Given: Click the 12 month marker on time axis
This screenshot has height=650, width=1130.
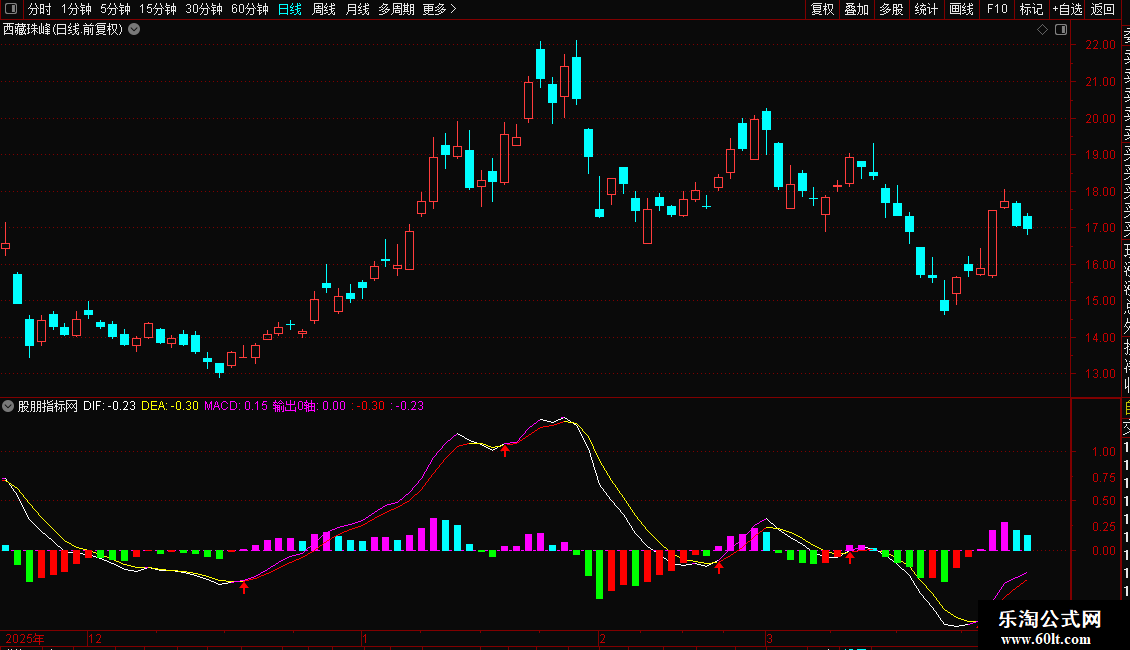Looking at the screenshot, I should [x=95, y=639].
